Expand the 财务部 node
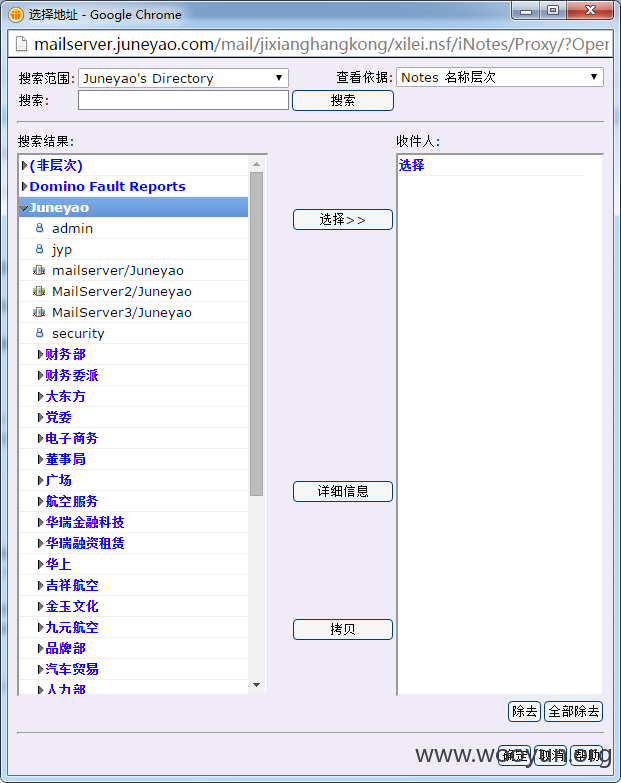 click(40, 355)
